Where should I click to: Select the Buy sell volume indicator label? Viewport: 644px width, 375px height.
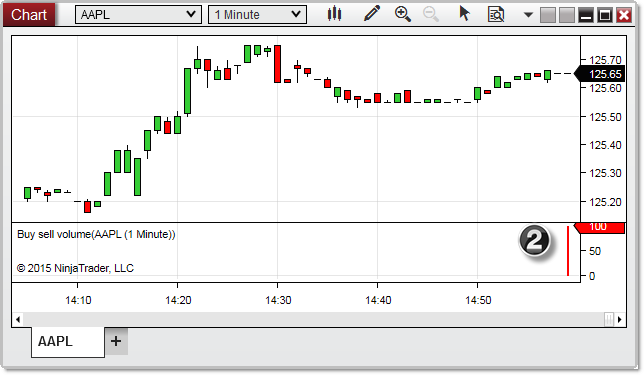(x=96, y=234)
